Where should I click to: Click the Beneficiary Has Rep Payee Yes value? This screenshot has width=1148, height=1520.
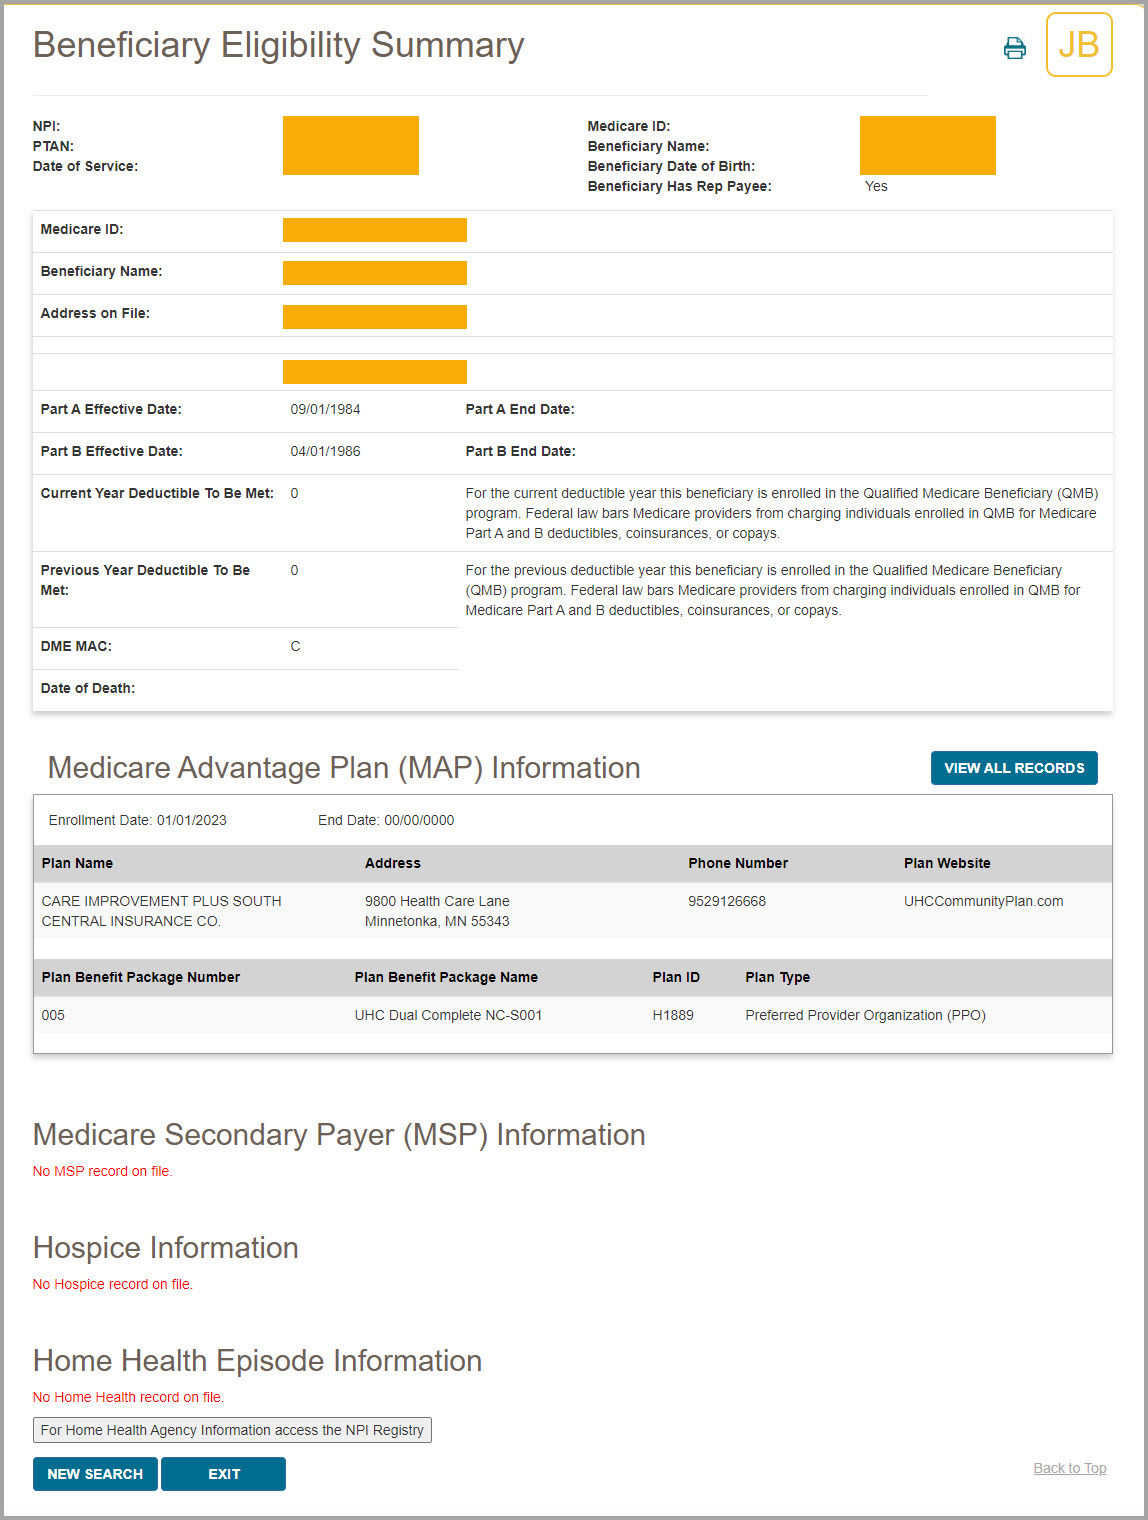[876, 186]
